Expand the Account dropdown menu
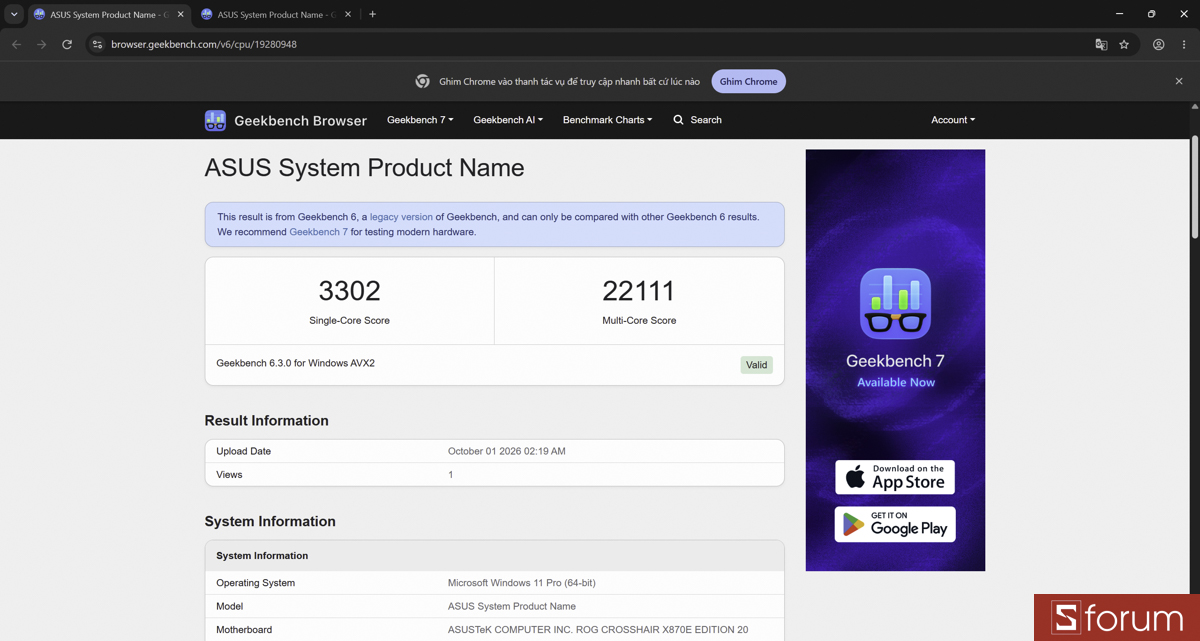 953,120
